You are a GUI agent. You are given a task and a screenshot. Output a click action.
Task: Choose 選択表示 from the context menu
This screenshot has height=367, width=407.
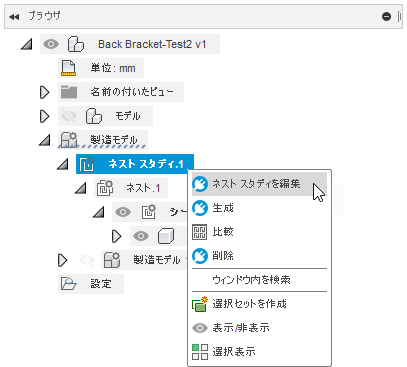pyautogui.click(x=259, y=352)
